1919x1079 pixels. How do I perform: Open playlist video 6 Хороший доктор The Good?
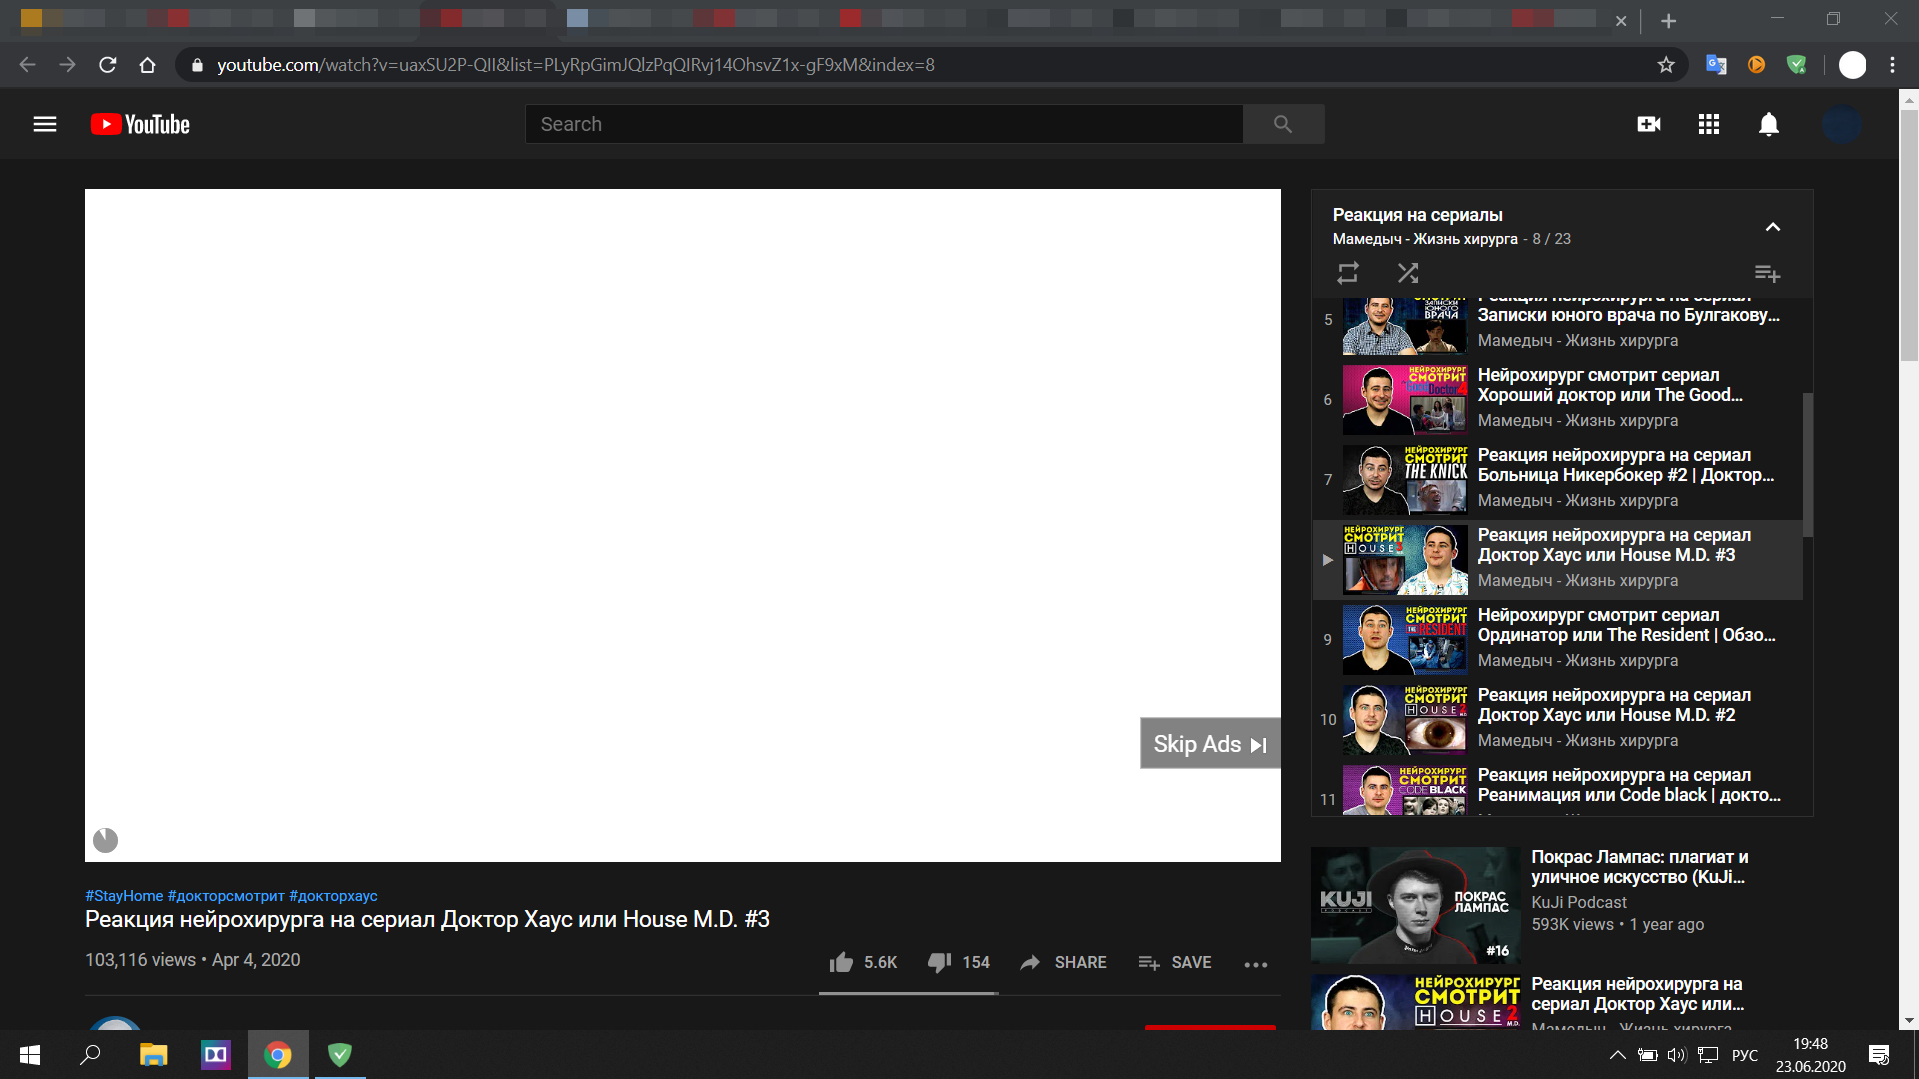[x=1557, y=399]
